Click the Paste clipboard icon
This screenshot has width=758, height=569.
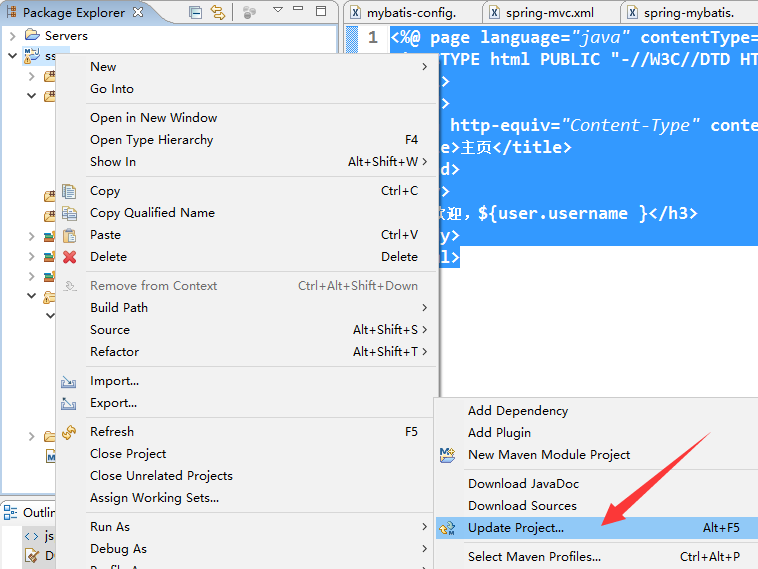click(69, 235)
